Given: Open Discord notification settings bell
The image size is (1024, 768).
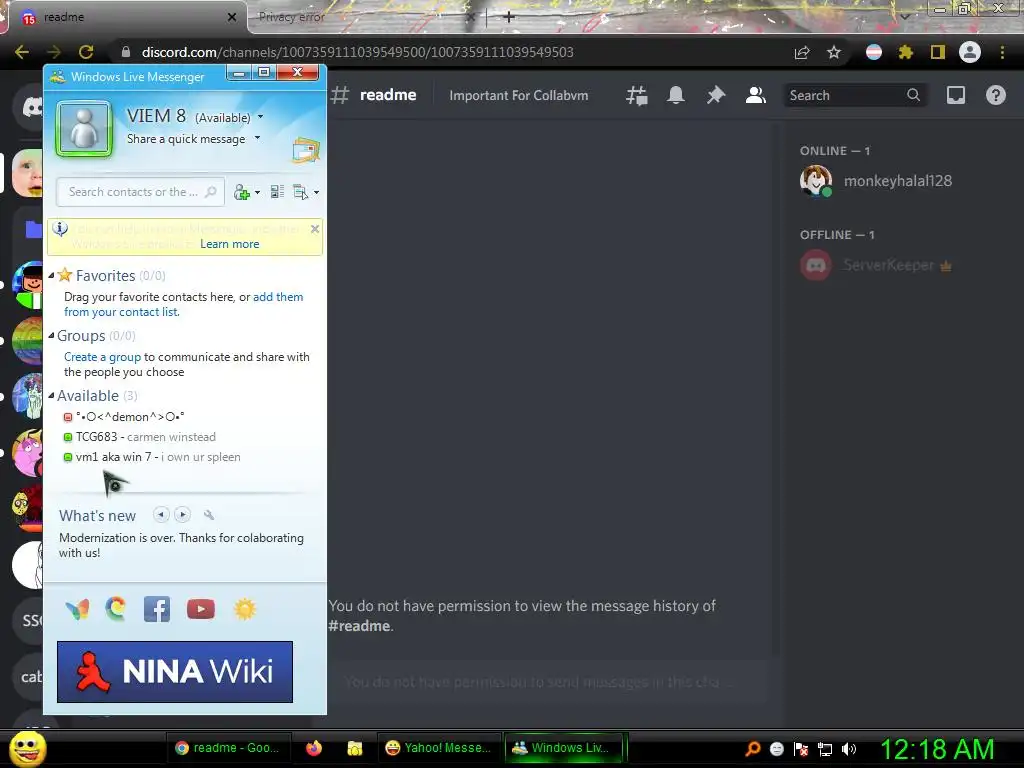Looking at the screenshot, I should click(676, 95).
